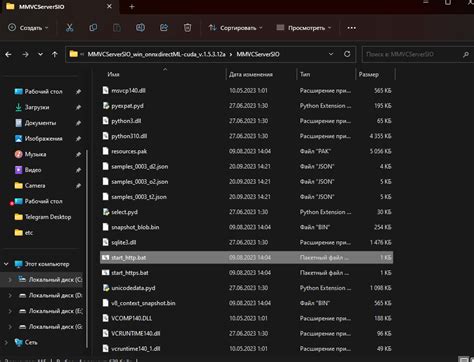Navigate back with the left arrow
This screenshot has height=362, width=474.
click(x=8, y=54)
